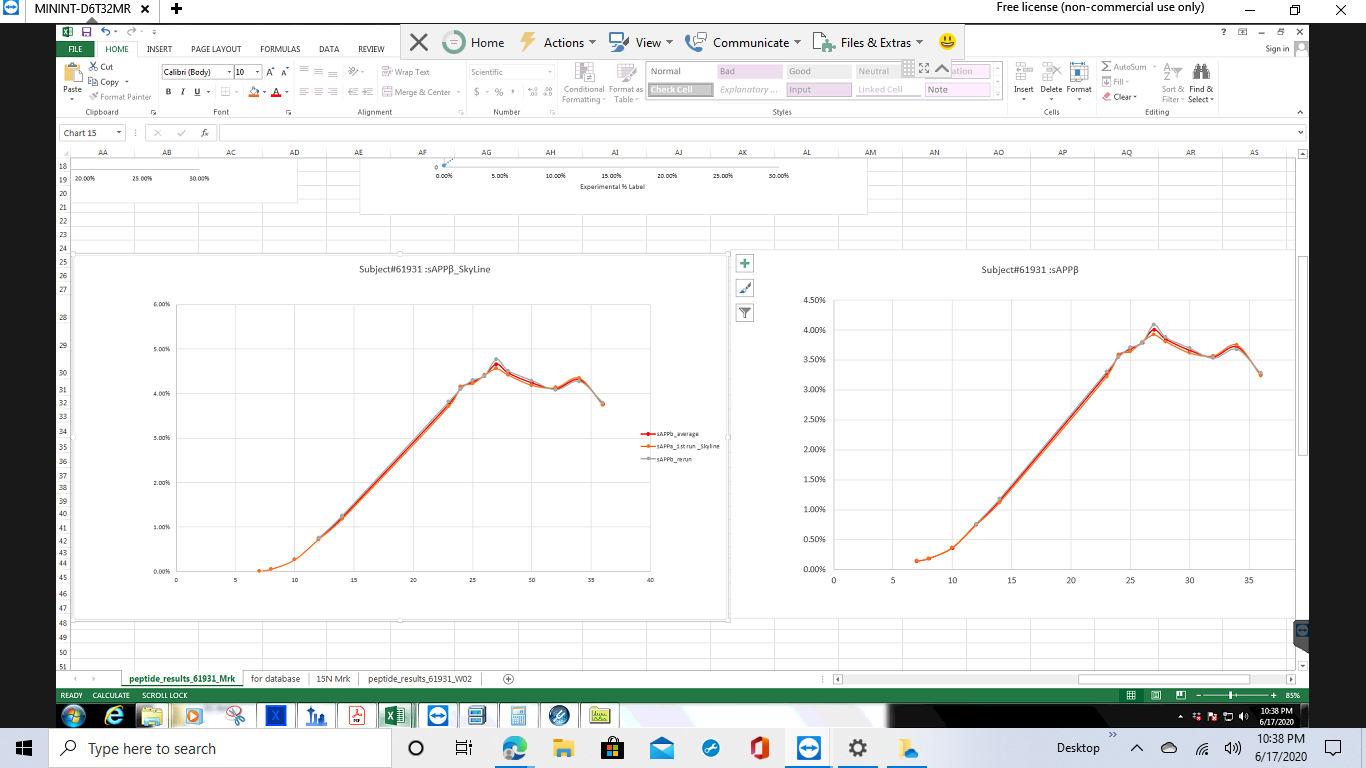1366x768 pixels.
Task: Expand the Scientific number format dropdown
Action: (x=549, y=72)
